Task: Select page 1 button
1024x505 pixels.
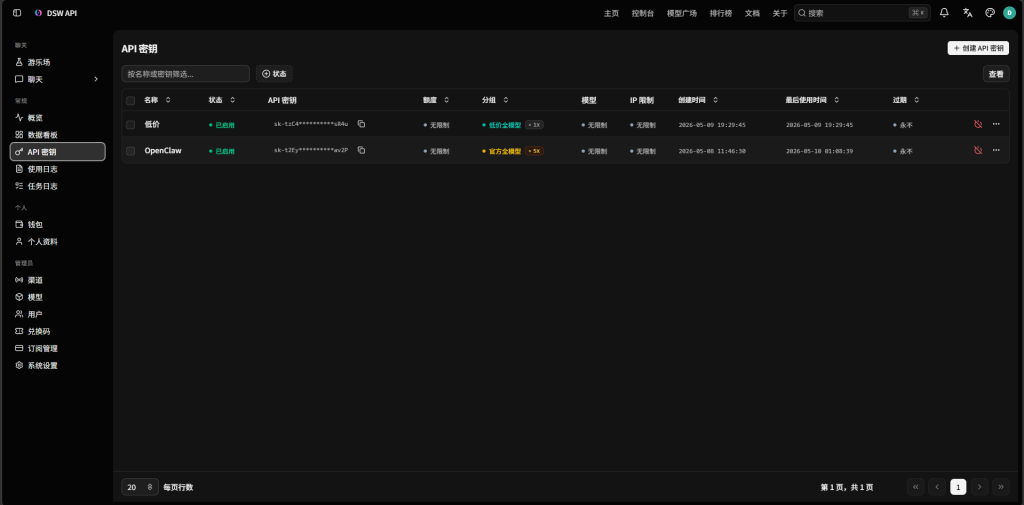Action: (x=958, y=487)
